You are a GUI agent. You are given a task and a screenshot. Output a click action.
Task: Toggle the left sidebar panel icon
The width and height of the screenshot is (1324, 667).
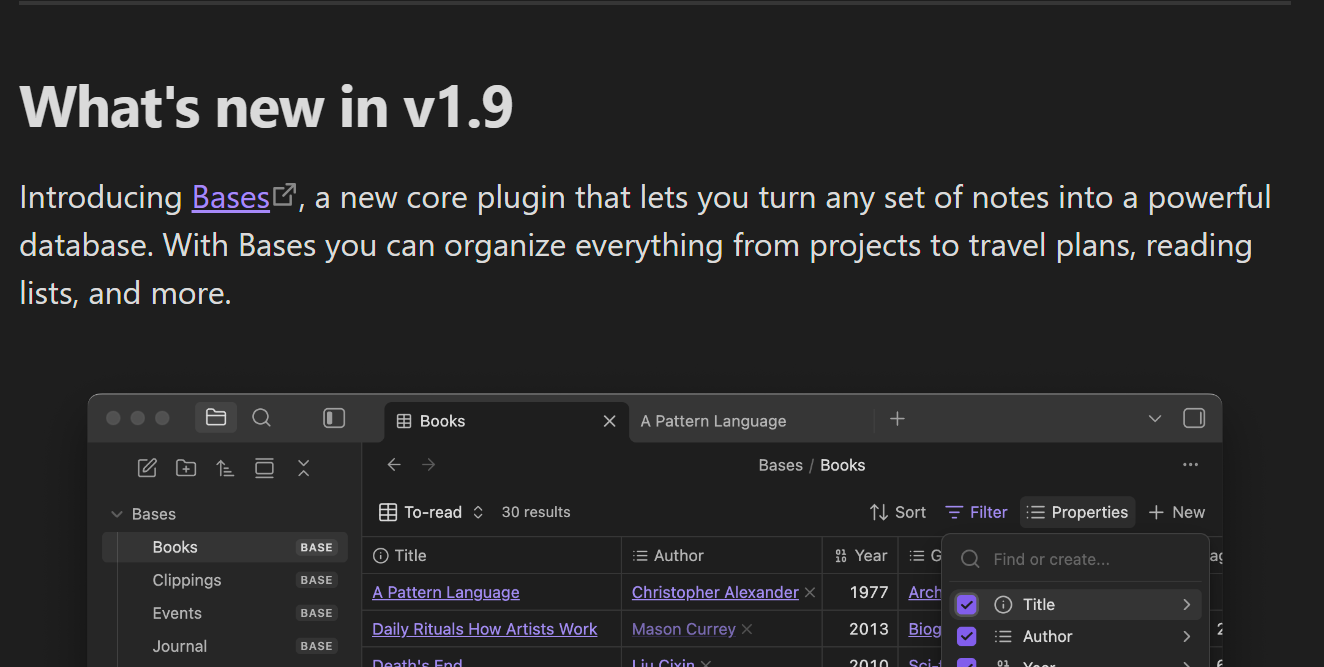(334, 418)
